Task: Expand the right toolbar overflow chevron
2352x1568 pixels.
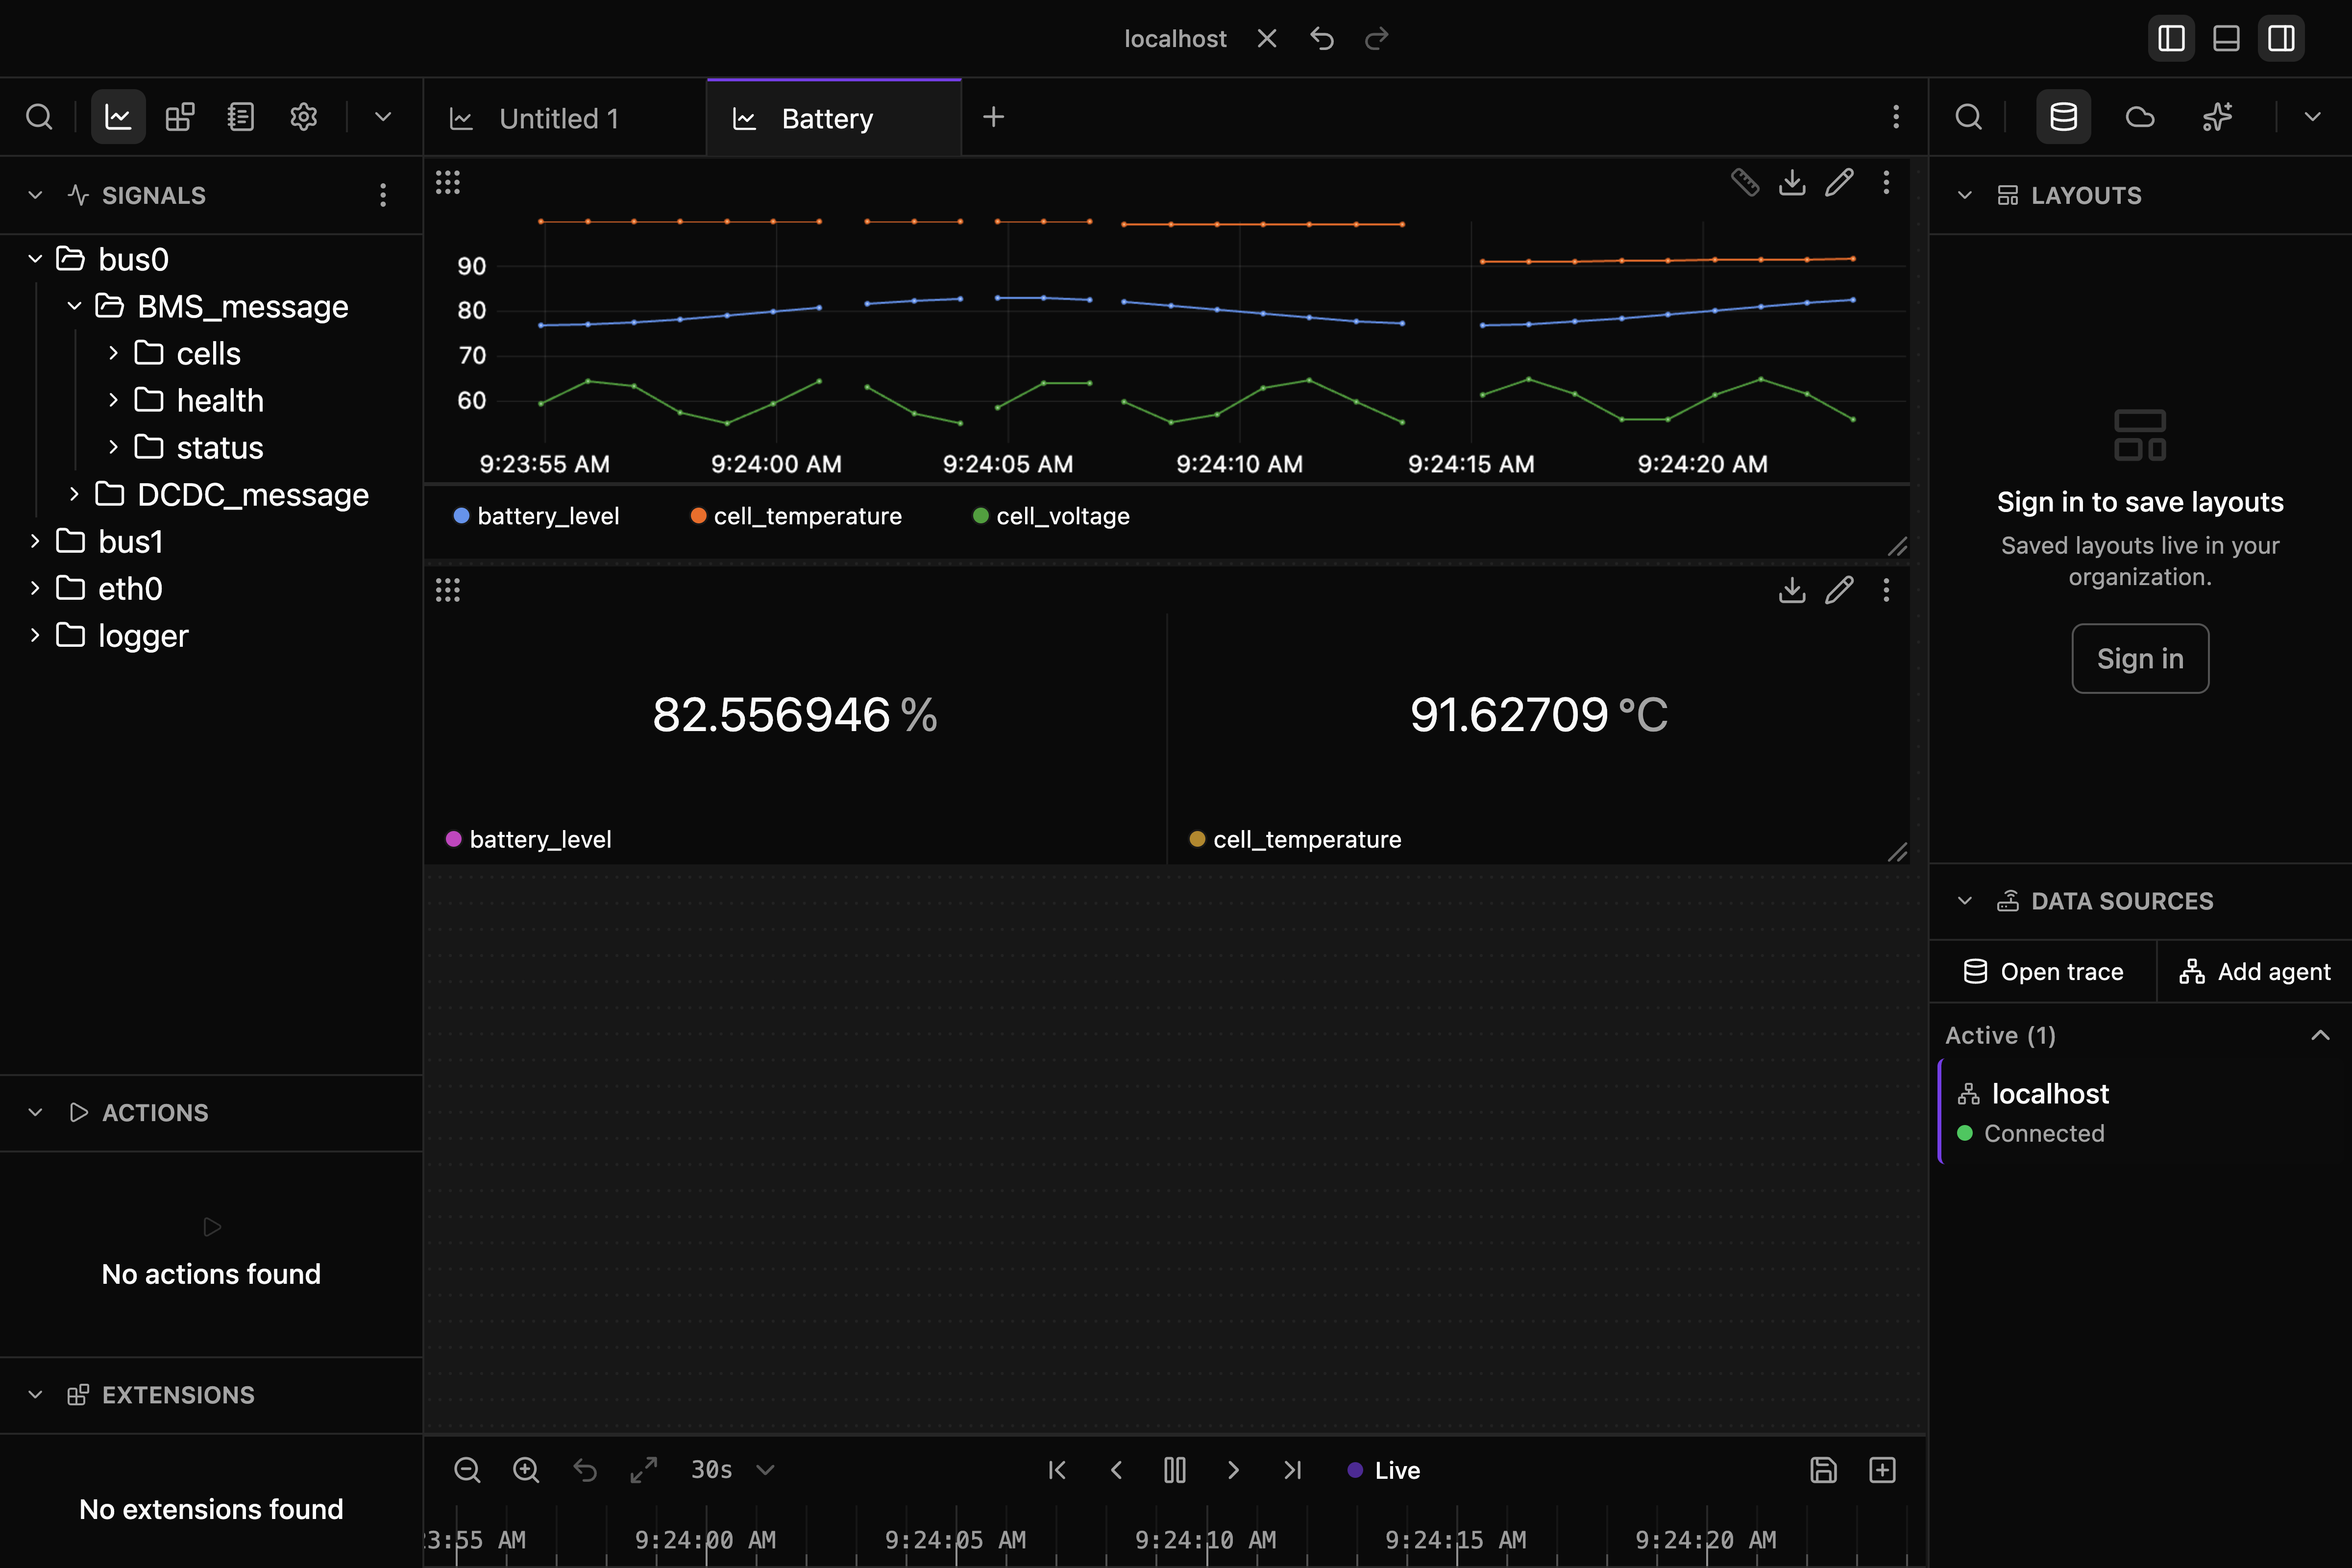Action: point(2313,117)
